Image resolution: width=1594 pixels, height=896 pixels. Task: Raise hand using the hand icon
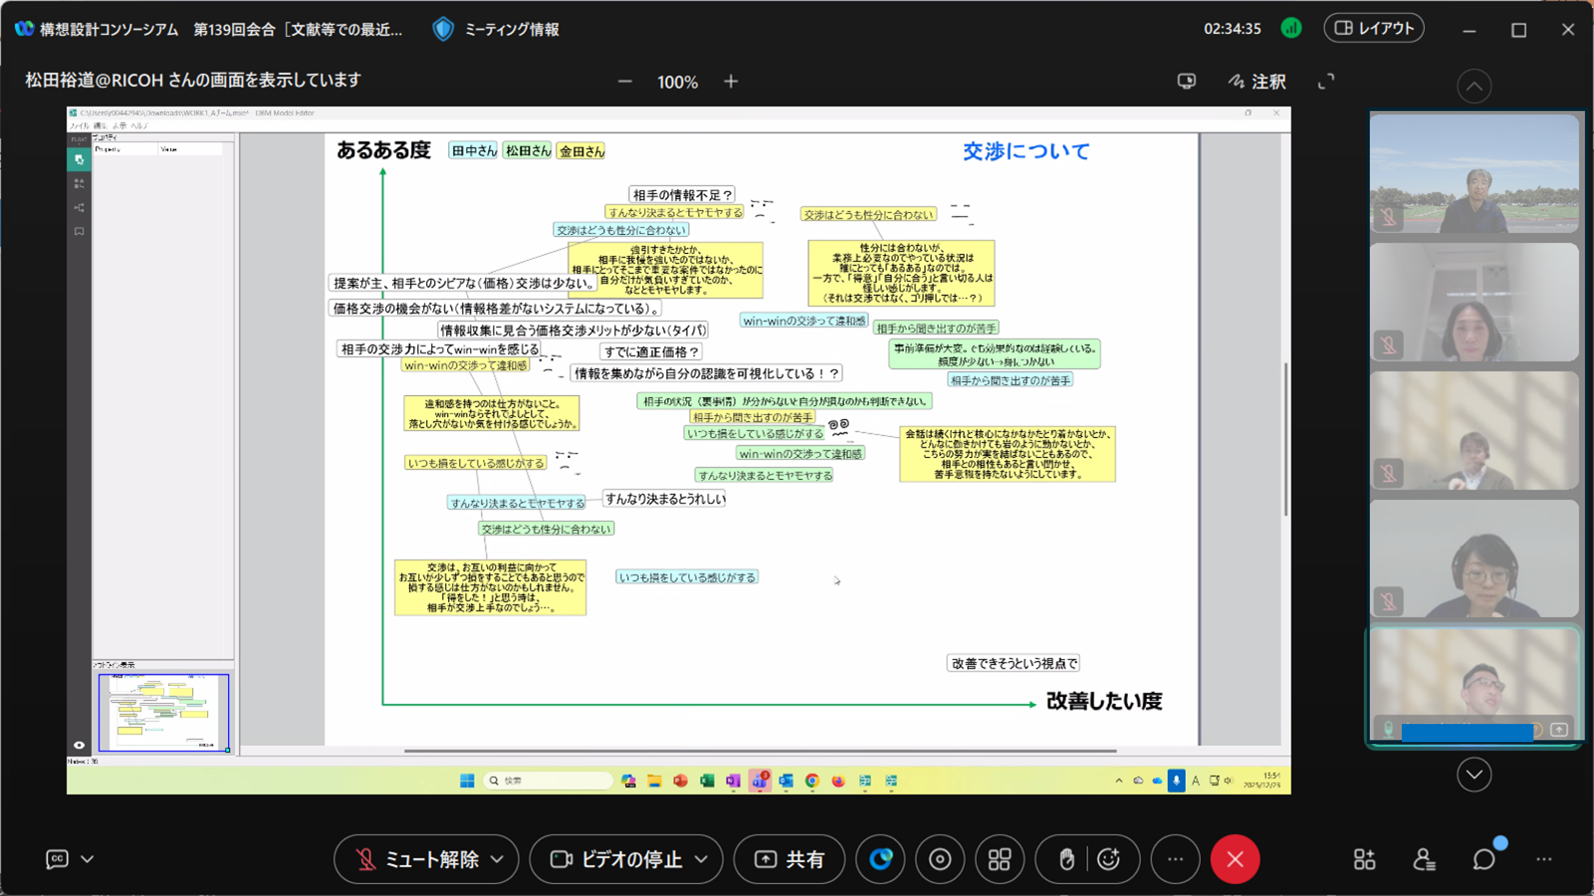tap(1066, 859)
